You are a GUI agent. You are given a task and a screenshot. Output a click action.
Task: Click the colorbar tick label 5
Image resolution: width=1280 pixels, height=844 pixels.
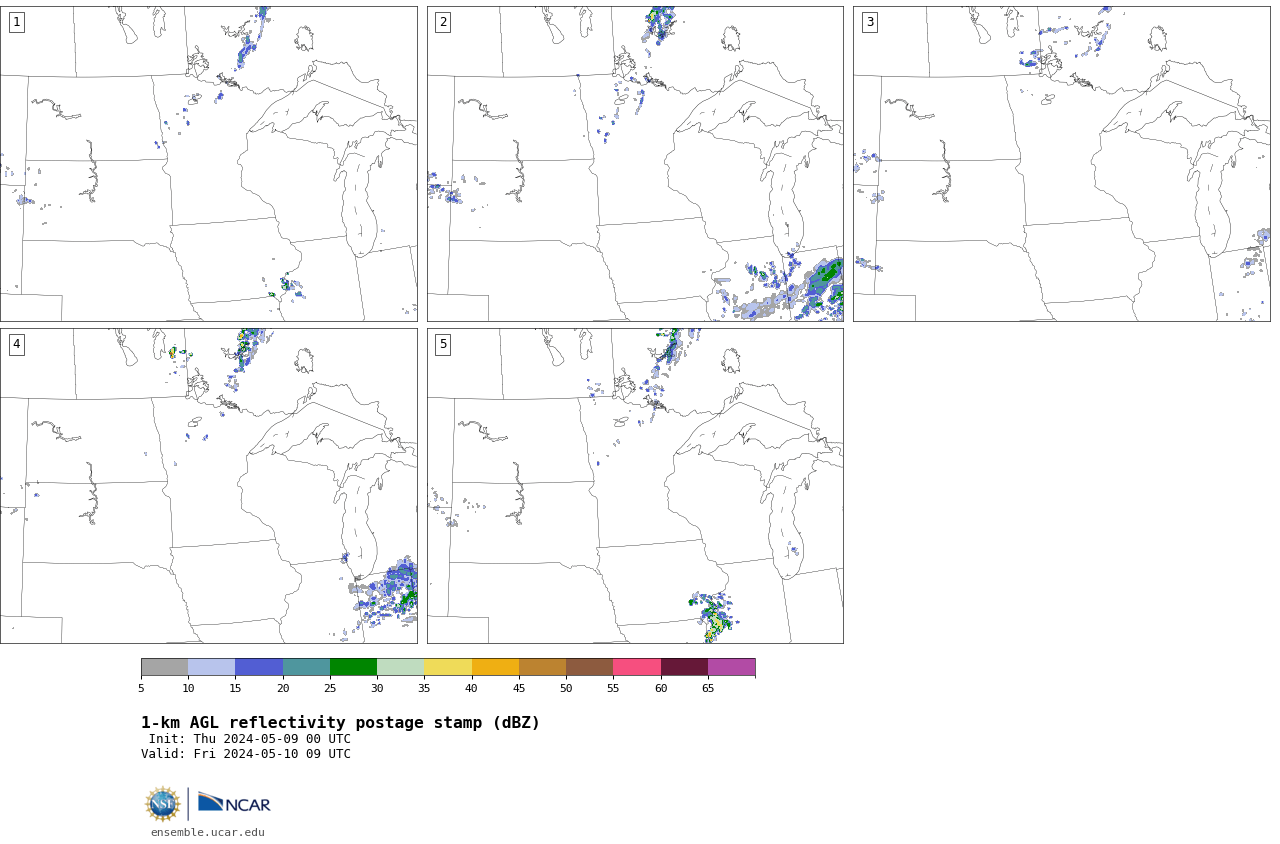[x=141, y=688]
